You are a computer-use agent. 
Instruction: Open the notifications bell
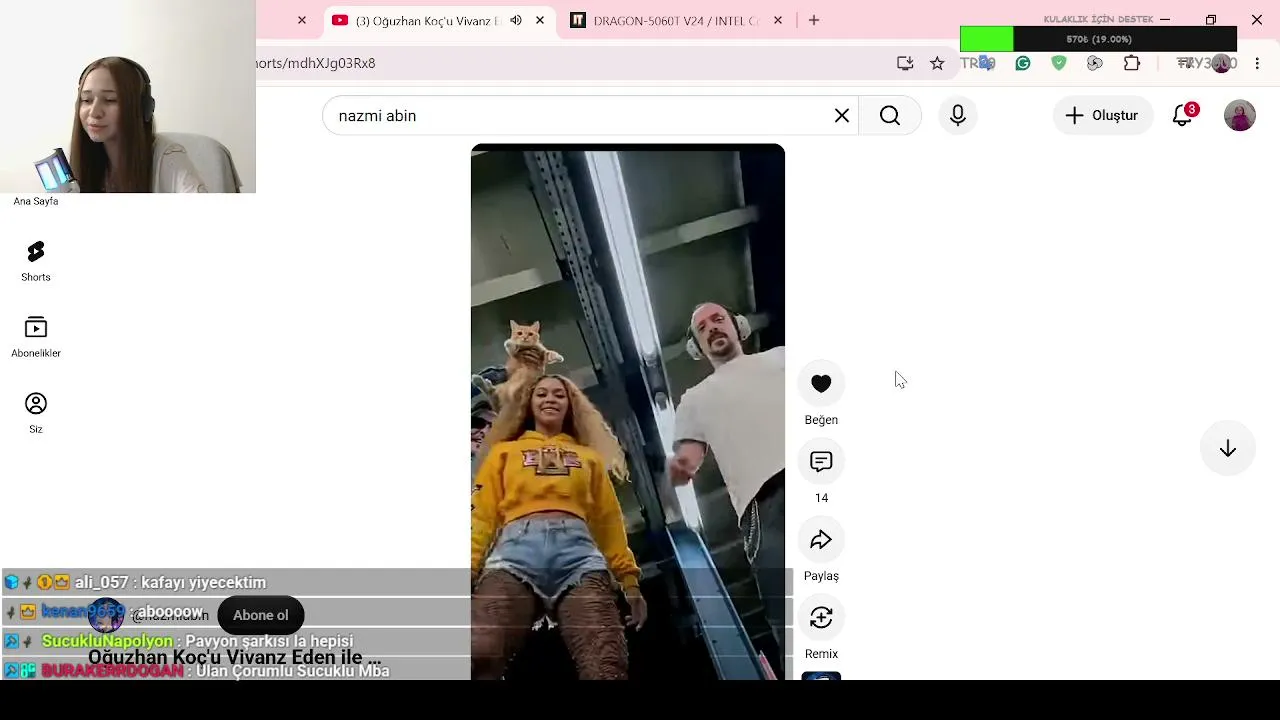[x=1183, y=116]
